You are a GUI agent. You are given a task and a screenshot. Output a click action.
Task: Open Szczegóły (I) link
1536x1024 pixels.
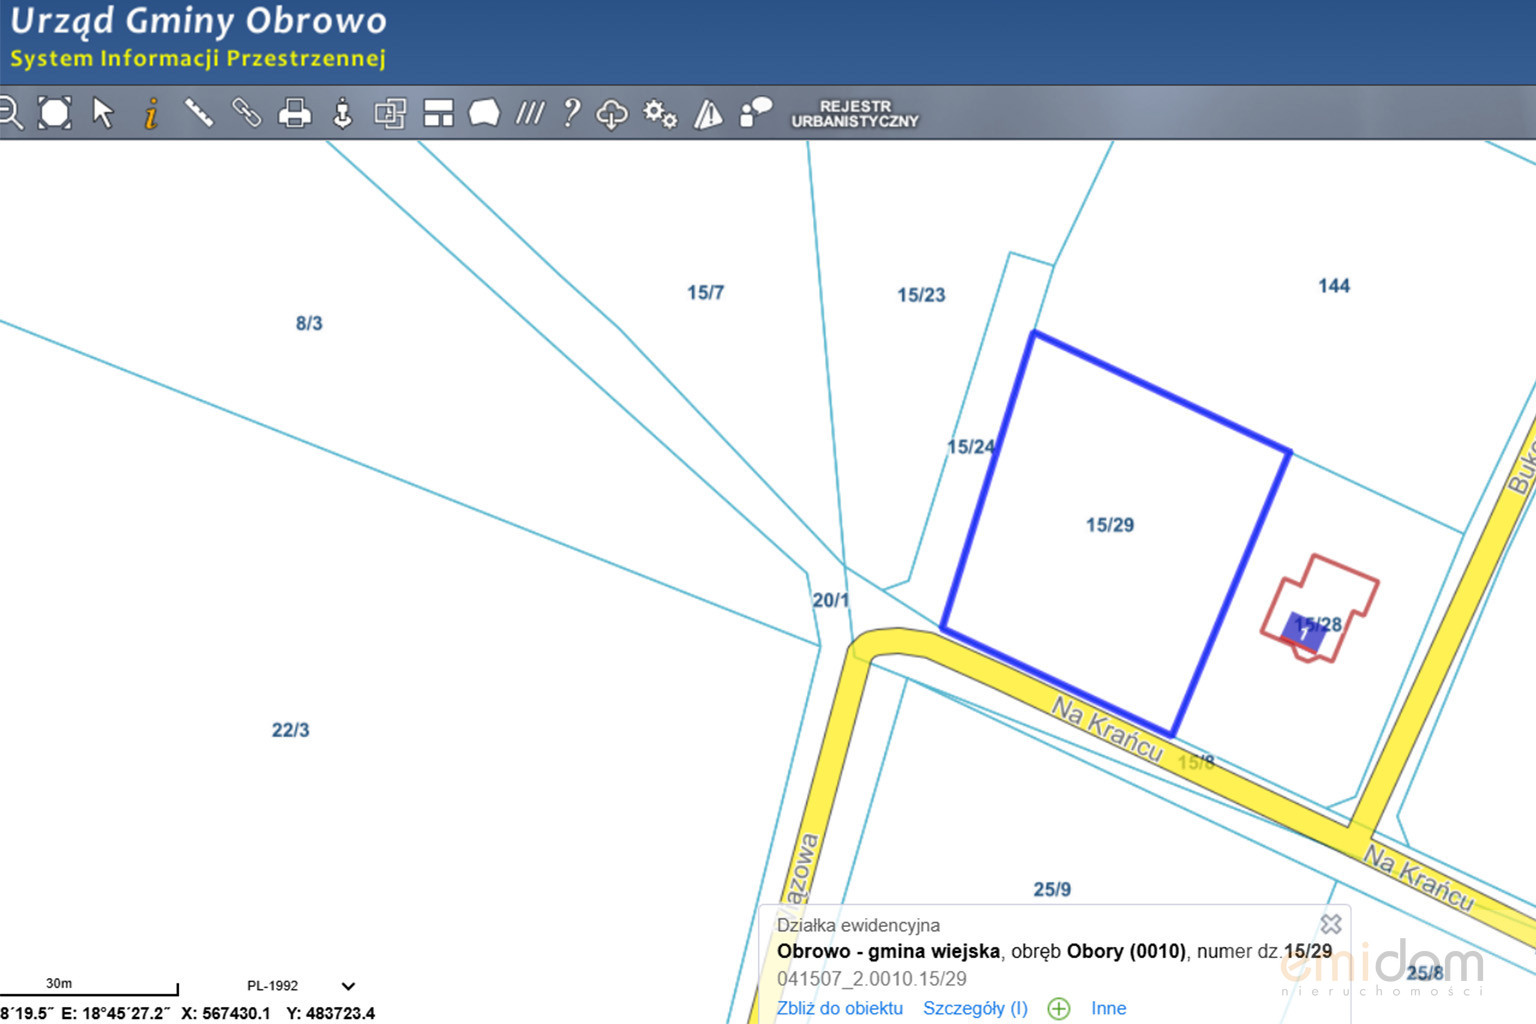coord(975,1008)
